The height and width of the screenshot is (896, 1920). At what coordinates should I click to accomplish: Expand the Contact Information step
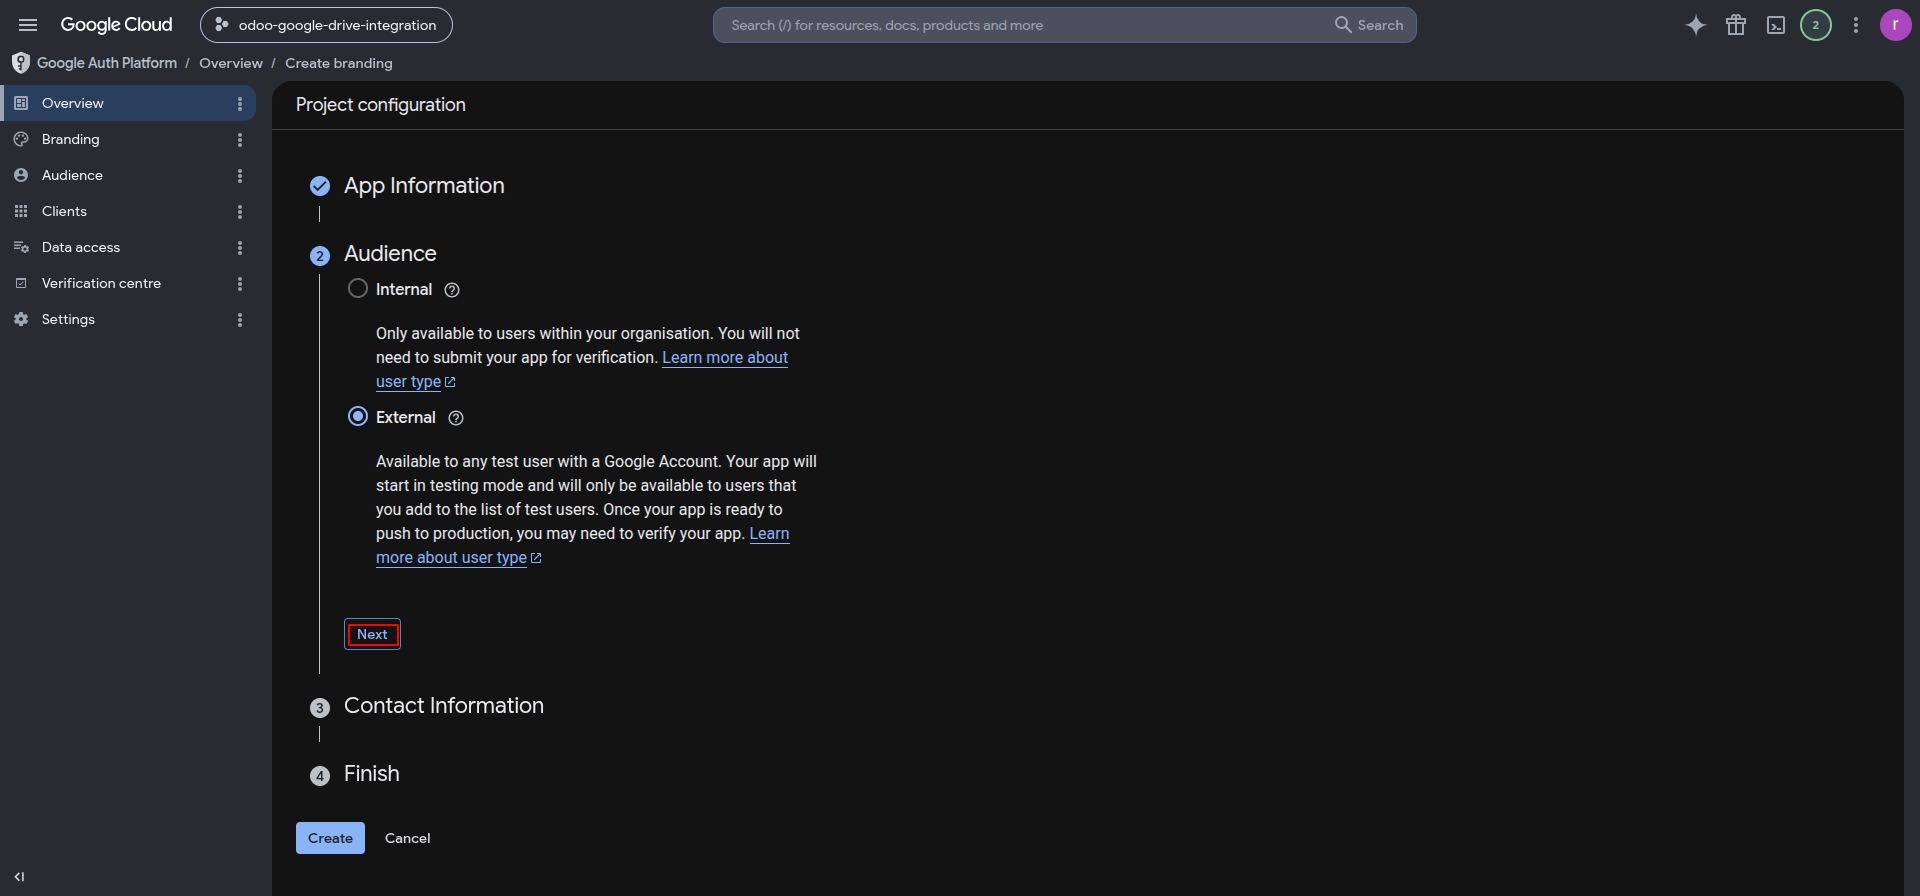click(444, 706)
